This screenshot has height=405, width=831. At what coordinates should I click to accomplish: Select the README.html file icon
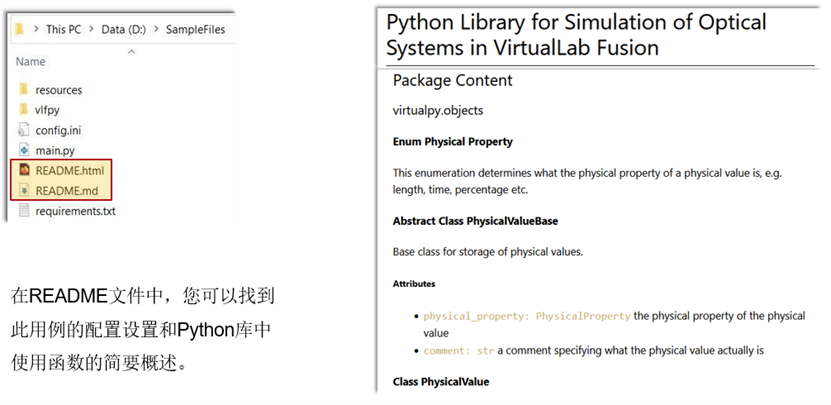click(x=24, y=170)
